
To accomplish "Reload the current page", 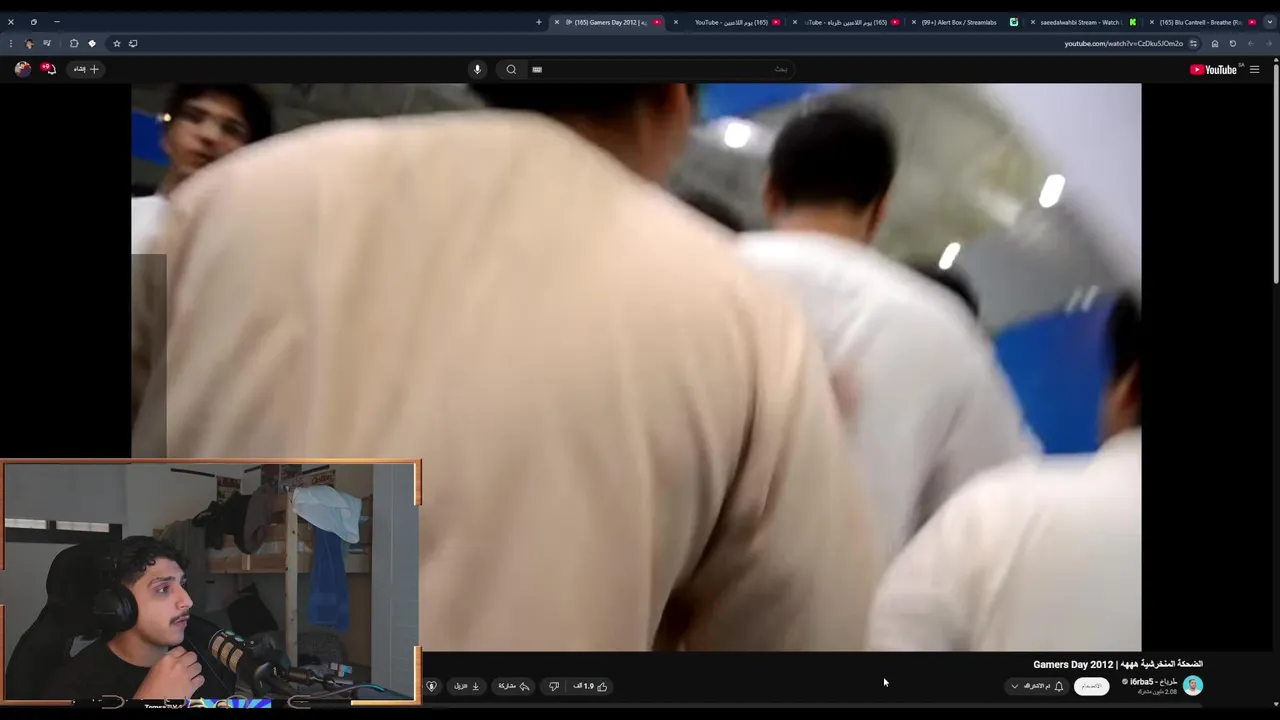I will (1233, 44).
